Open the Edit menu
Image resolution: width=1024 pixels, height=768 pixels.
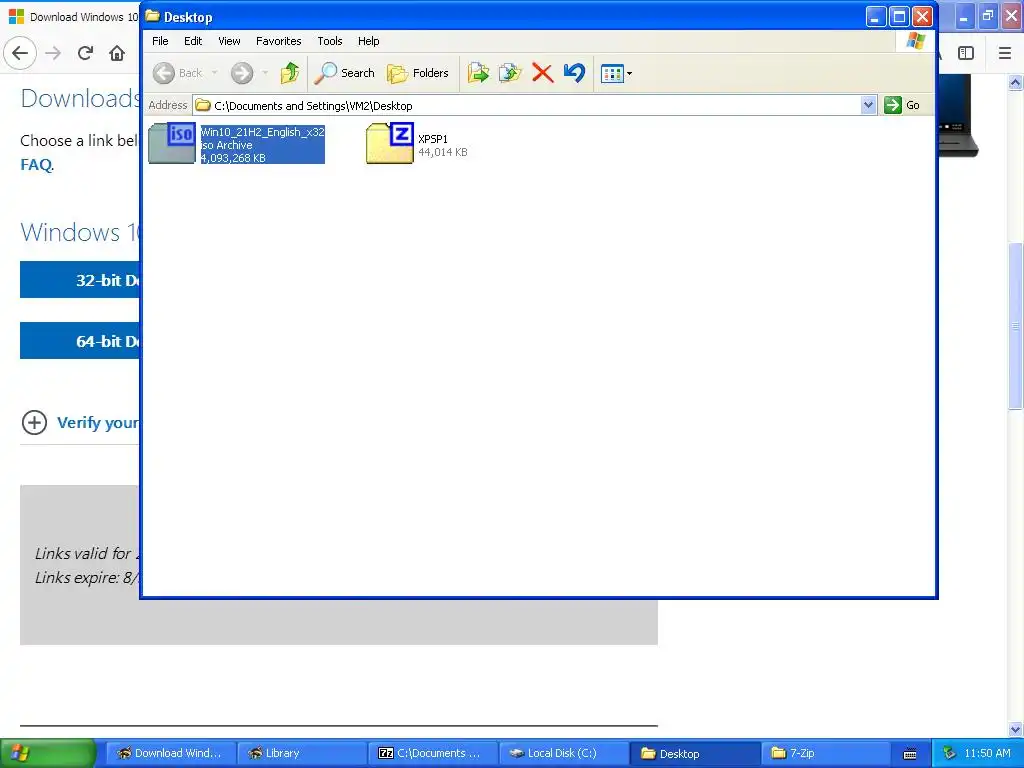point(193,41)
